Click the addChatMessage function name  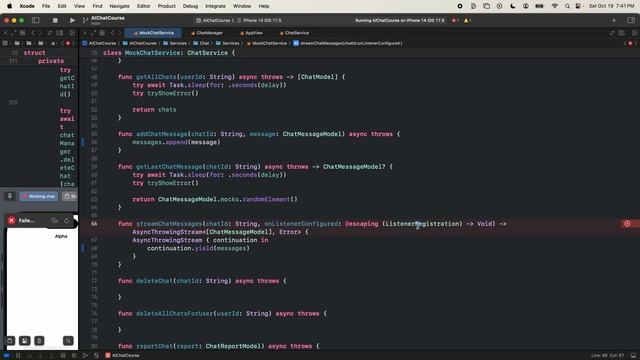click(162, 134)
